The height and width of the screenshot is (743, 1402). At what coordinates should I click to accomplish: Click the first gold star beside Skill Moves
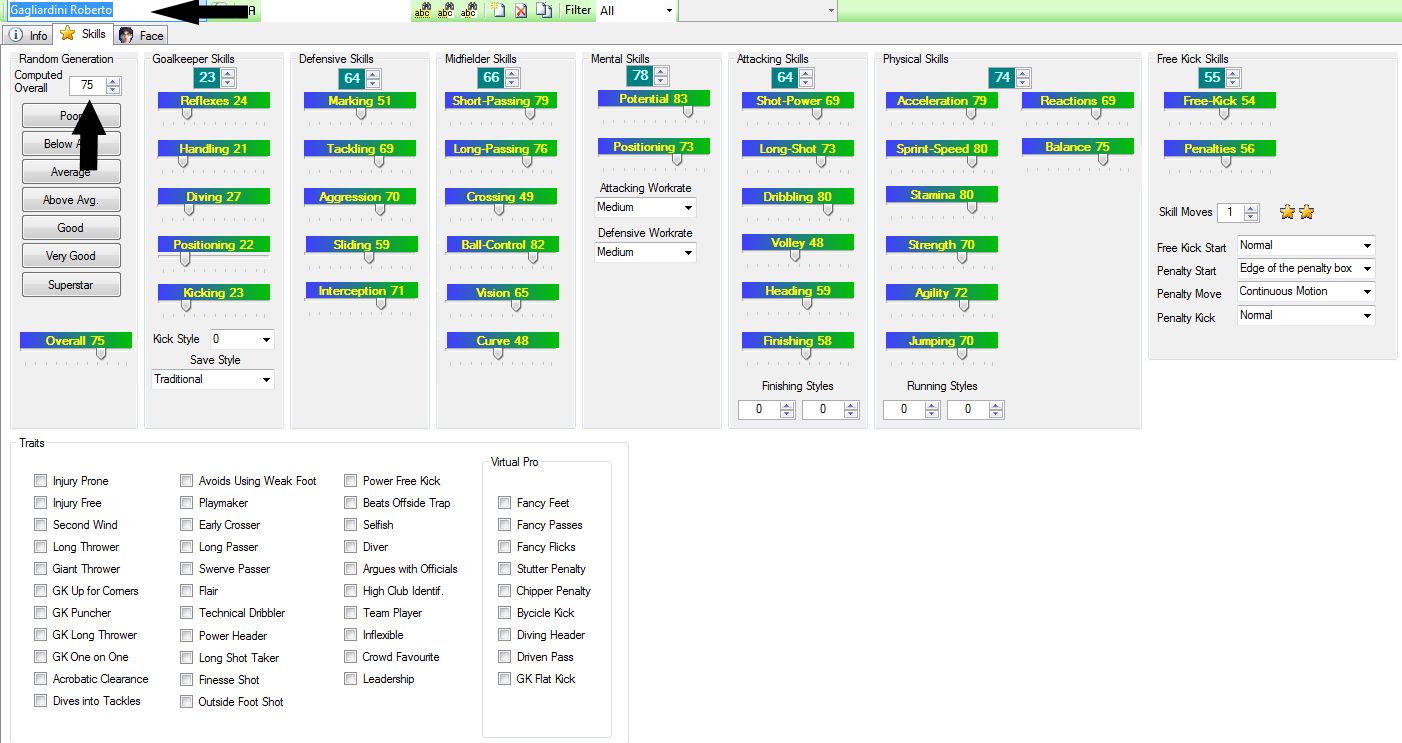pyautogui.click(x=1287, y=212)
